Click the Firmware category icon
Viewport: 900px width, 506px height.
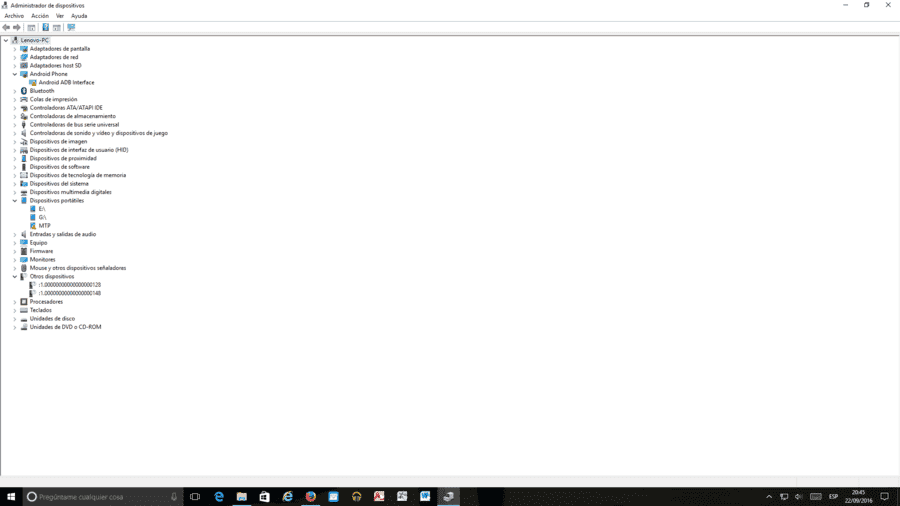pos(24,251)
